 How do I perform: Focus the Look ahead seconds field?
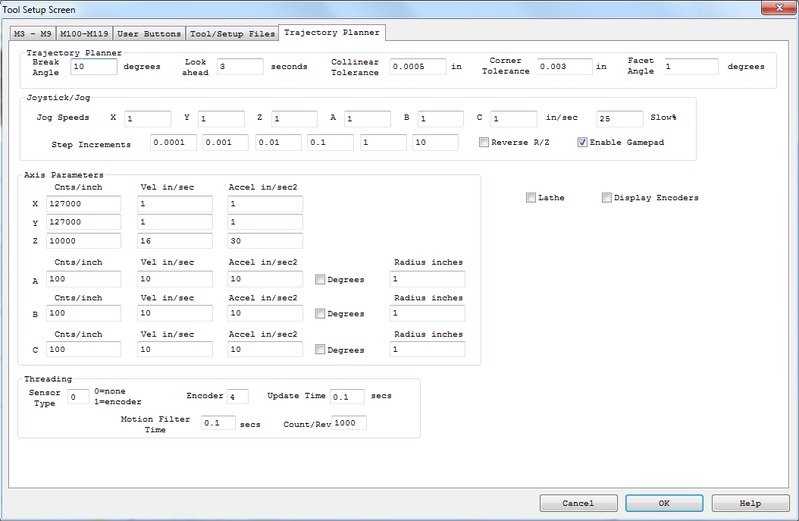tap(239, 67)
